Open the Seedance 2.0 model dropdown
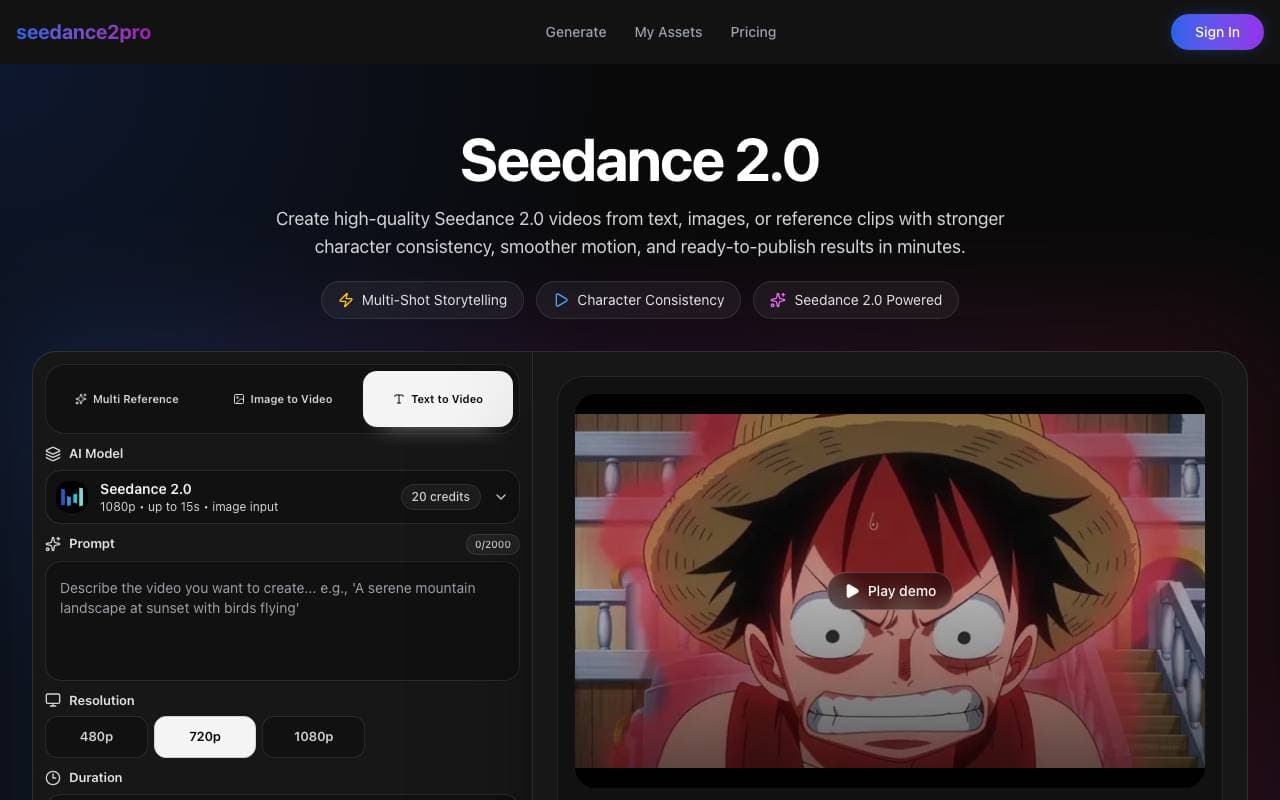The image size is (1280, 800). tap(282, 497)
